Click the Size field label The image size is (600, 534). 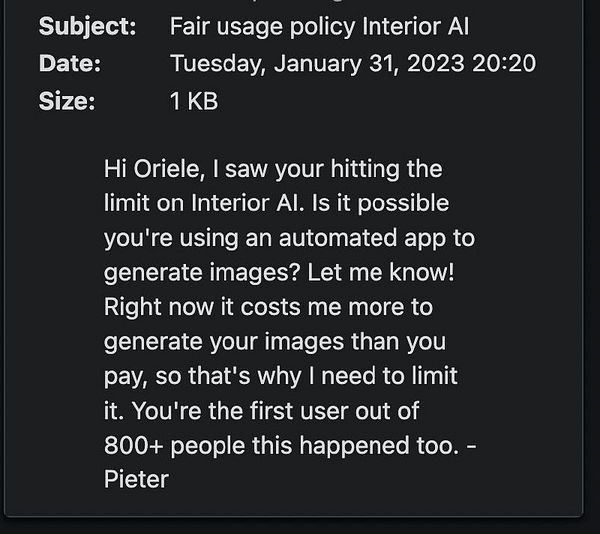point(66,101)
